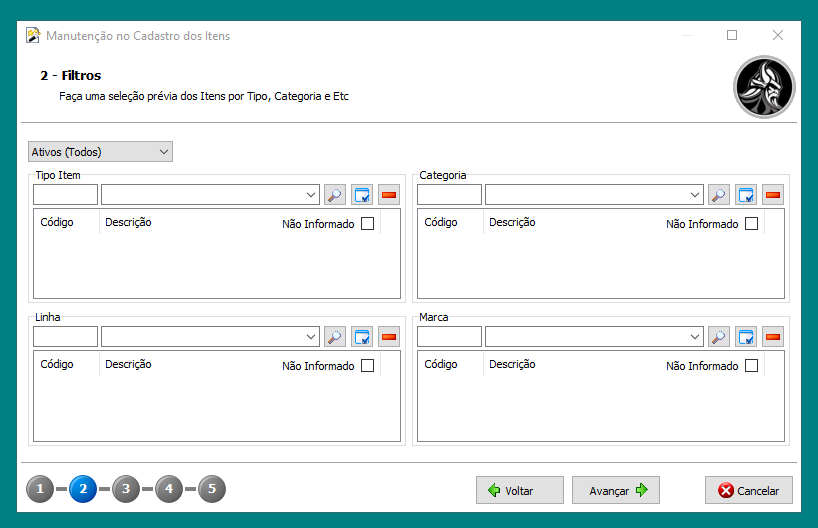Click the round viking logo image

[x=764, y=87]
